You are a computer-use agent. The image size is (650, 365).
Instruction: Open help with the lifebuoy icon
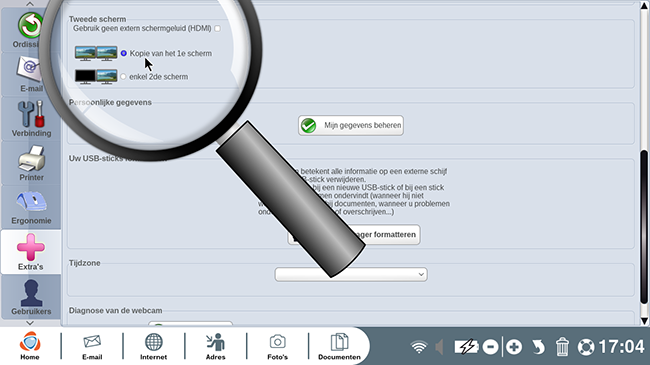pyautogui.click(x=586, y=347)
